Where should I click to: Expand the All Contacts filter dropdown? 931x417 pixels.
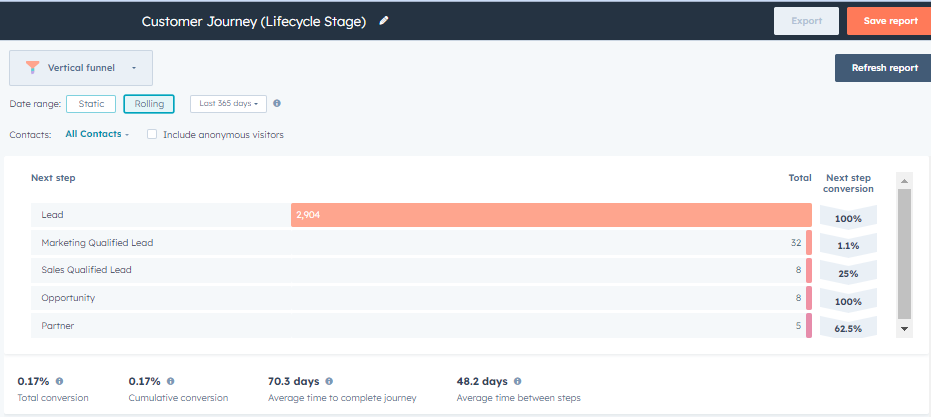pos(97,134)
